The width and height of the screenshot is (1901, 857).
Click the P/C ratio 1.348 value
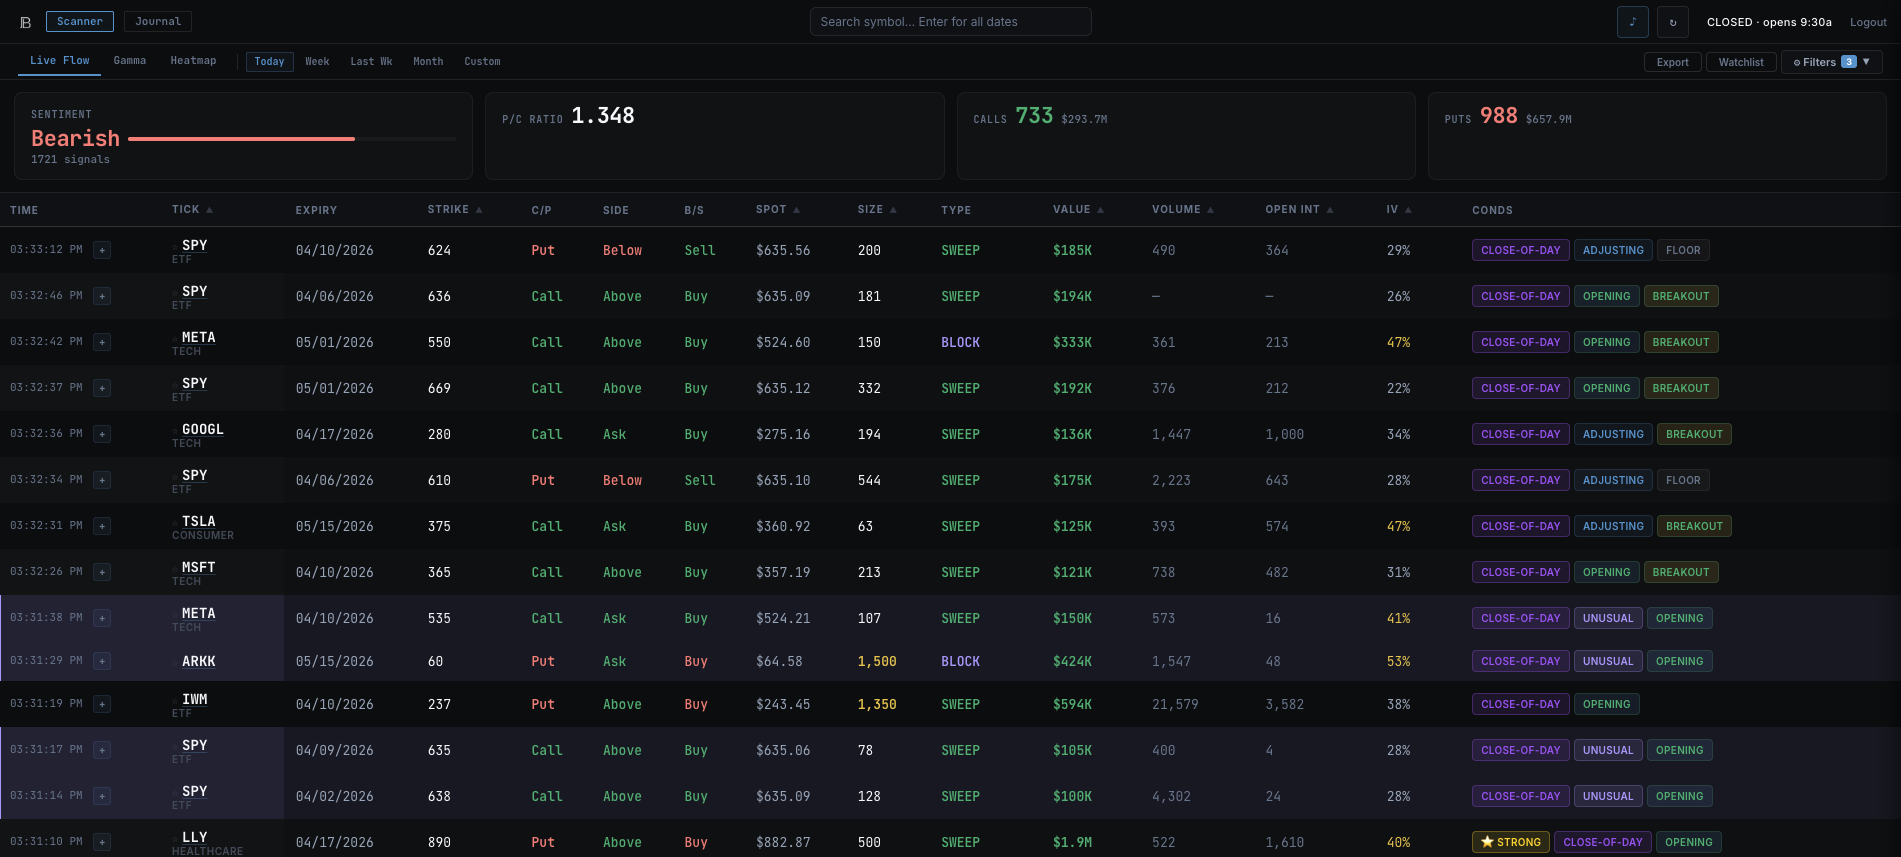[603, 116]
